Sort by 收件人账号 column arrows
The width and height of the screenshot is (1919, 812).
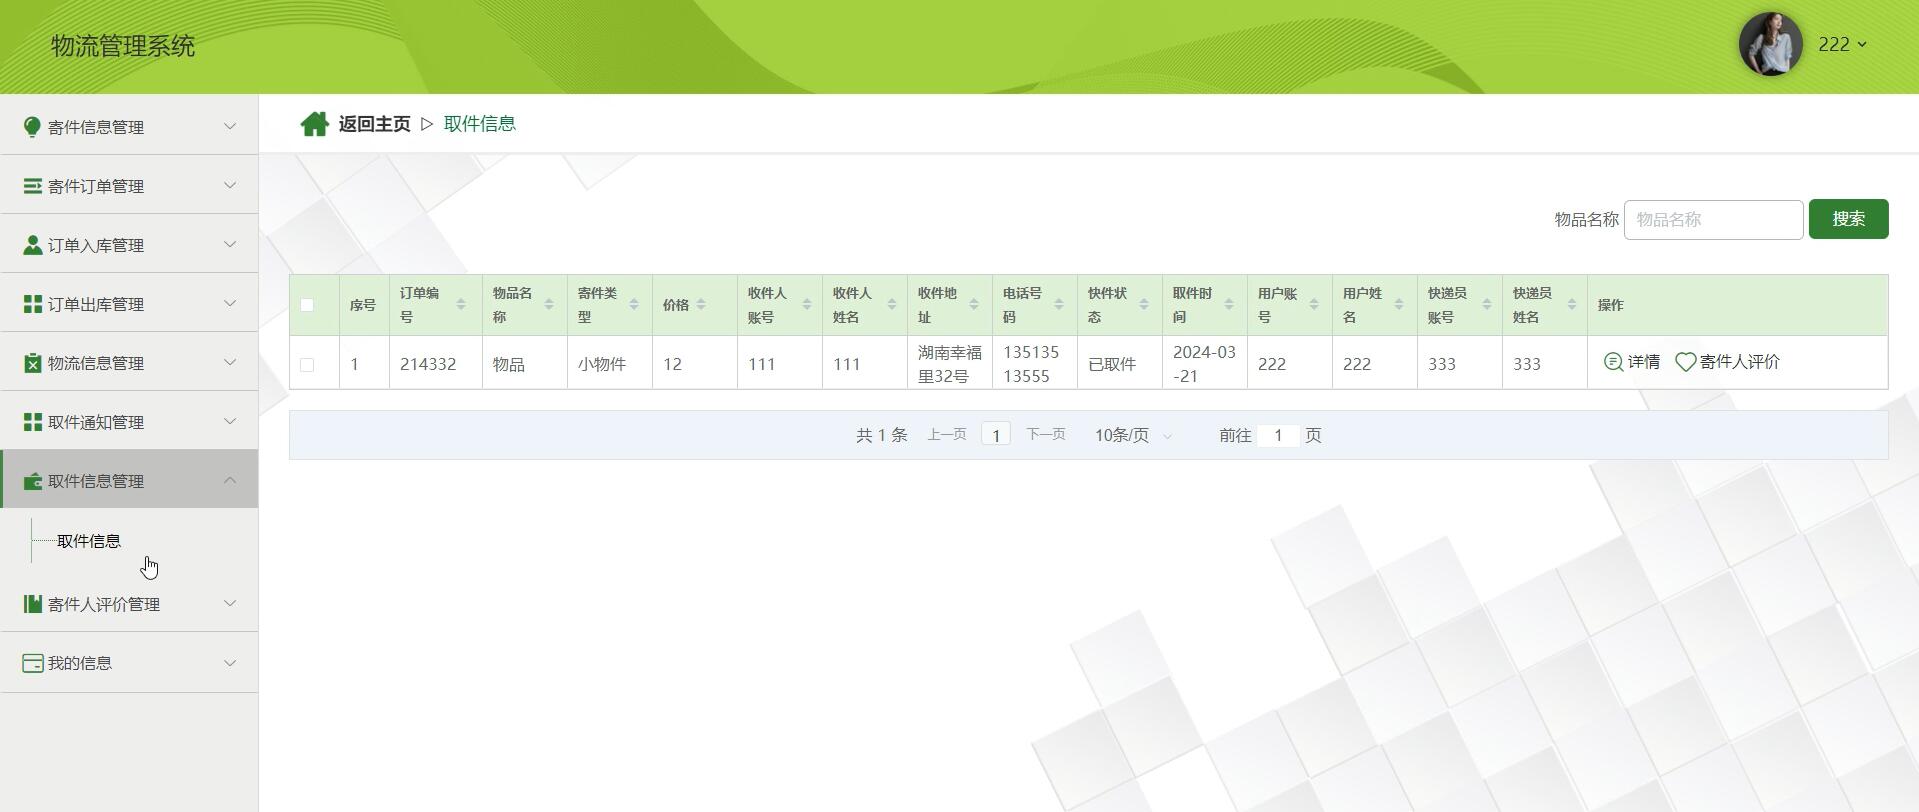(806, 304)
